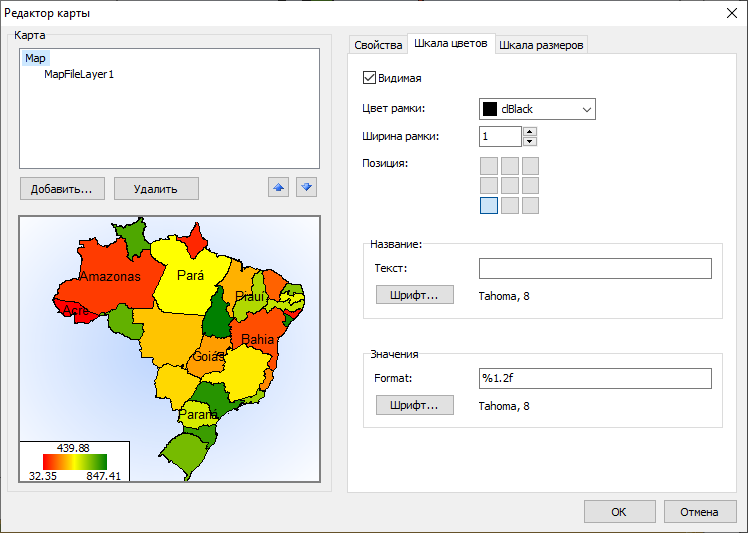Click the Удалить button
This screenshot has height=533, width=748.
(x=156, y=188)
